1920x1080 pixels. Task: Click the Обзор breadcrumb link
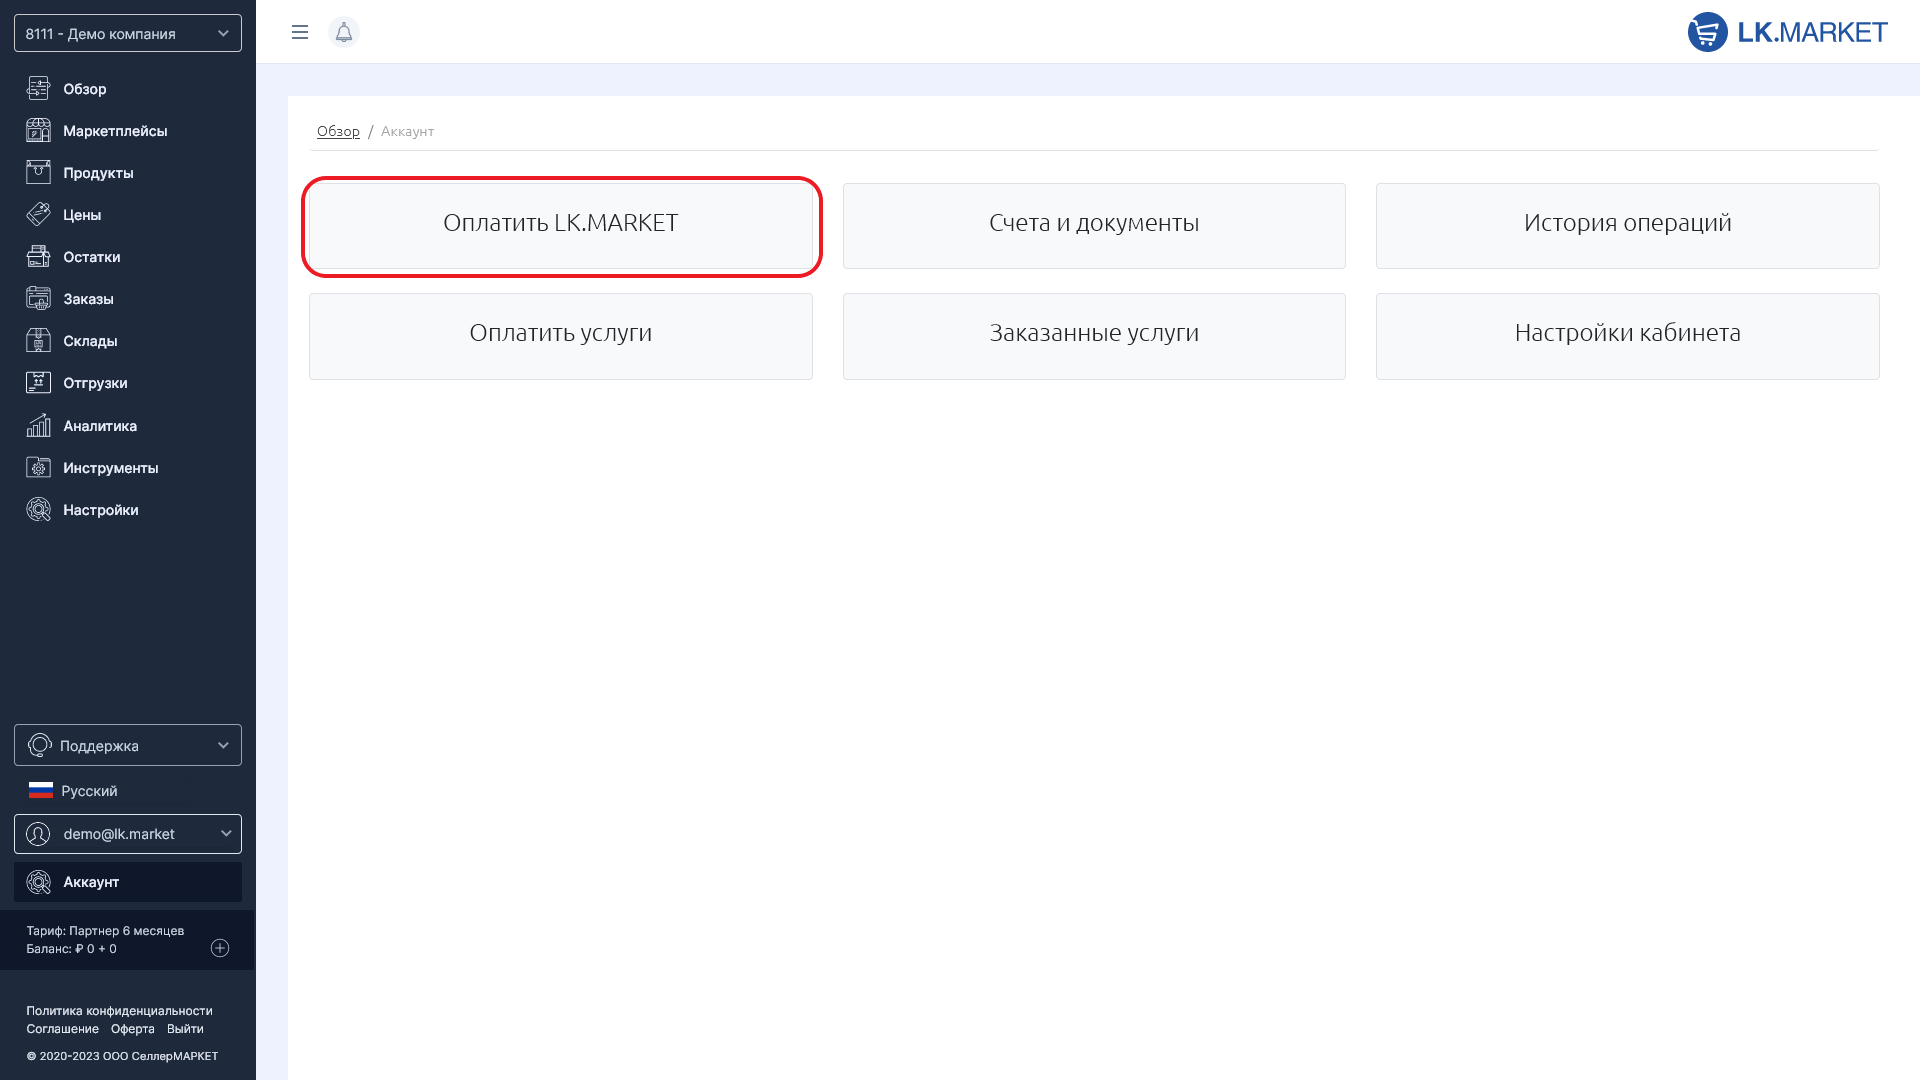point(338,131)
